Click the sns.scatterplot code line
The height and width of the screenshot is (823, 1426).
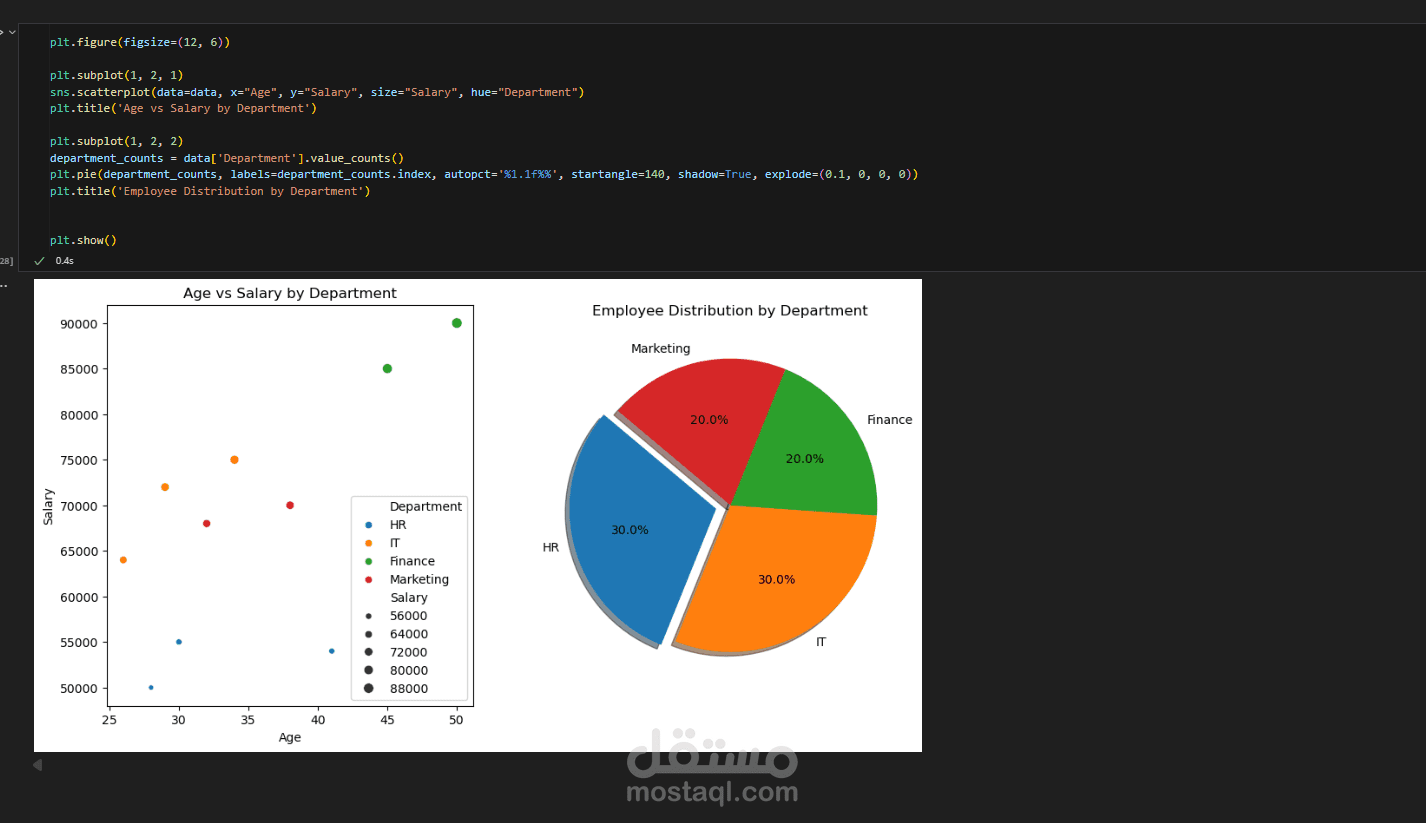(317, 92)
